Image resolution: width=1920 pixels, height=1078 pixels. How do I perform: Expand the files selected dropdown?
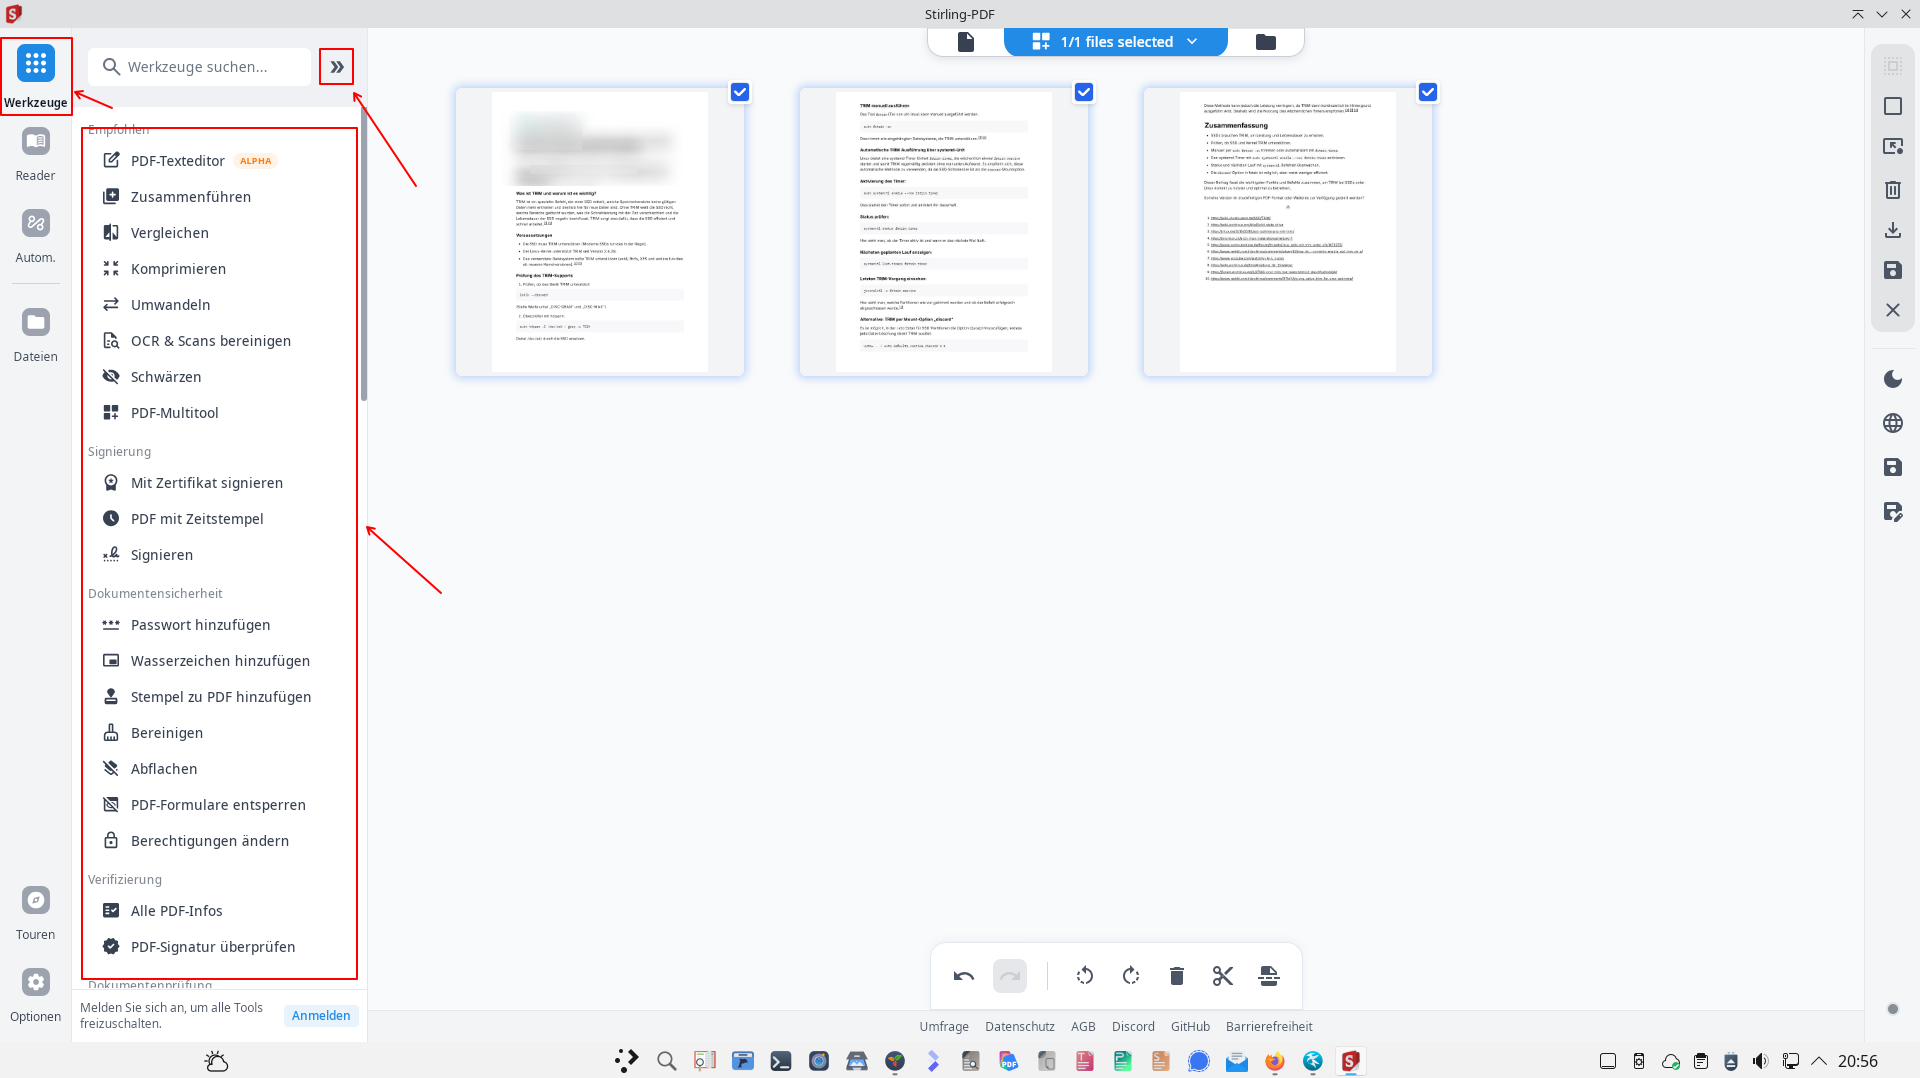tap(1192, 42)
